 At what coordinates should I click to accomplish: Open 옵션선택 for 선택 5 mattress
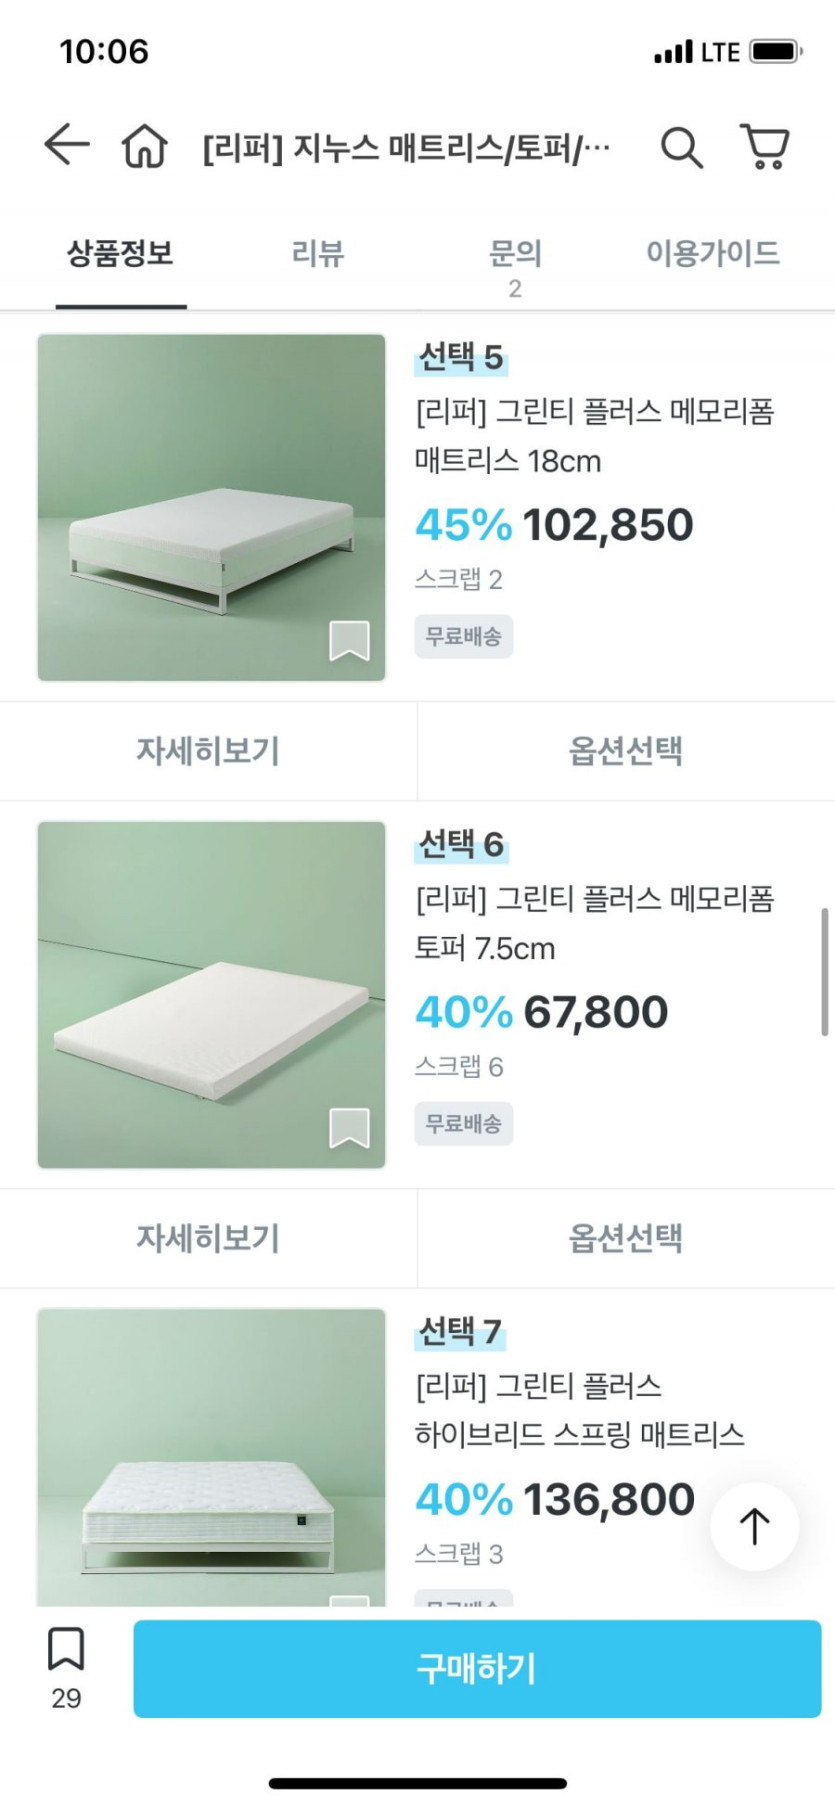point(626,751)
